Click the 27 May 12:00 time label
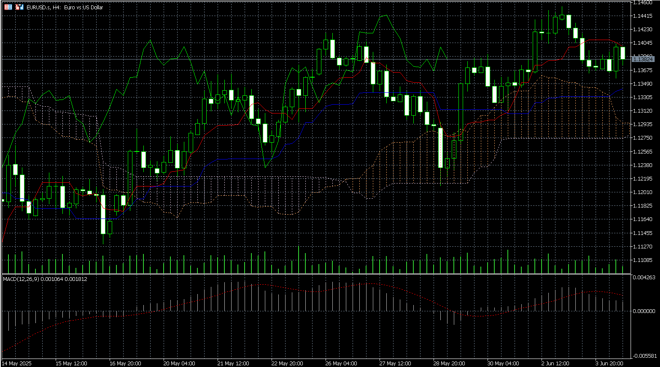This screenshot has height=367, width=660. (395, 363)
